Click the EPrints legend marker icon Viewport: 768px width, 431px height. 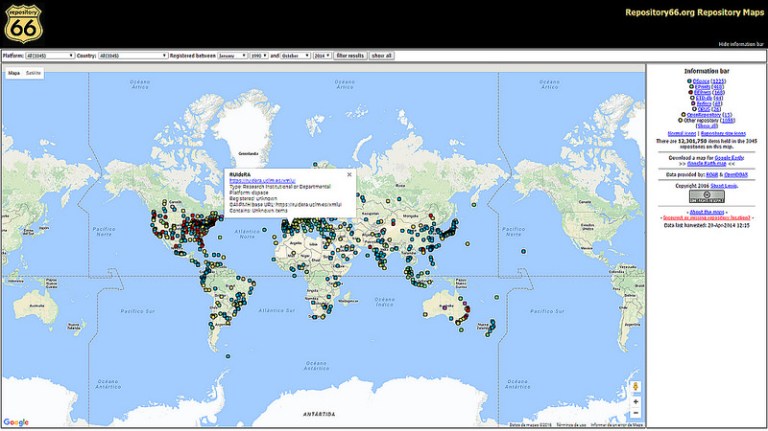click(x=692, y=87)
